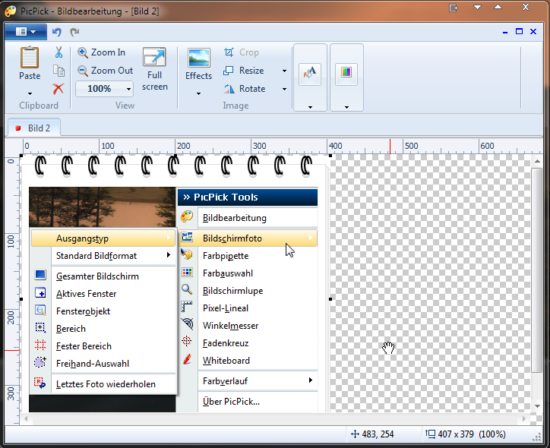This screenshot has height=448, width=550.
Task: Click Über PicPick... text in the pasted menu
Action: (x=231, y=401)
